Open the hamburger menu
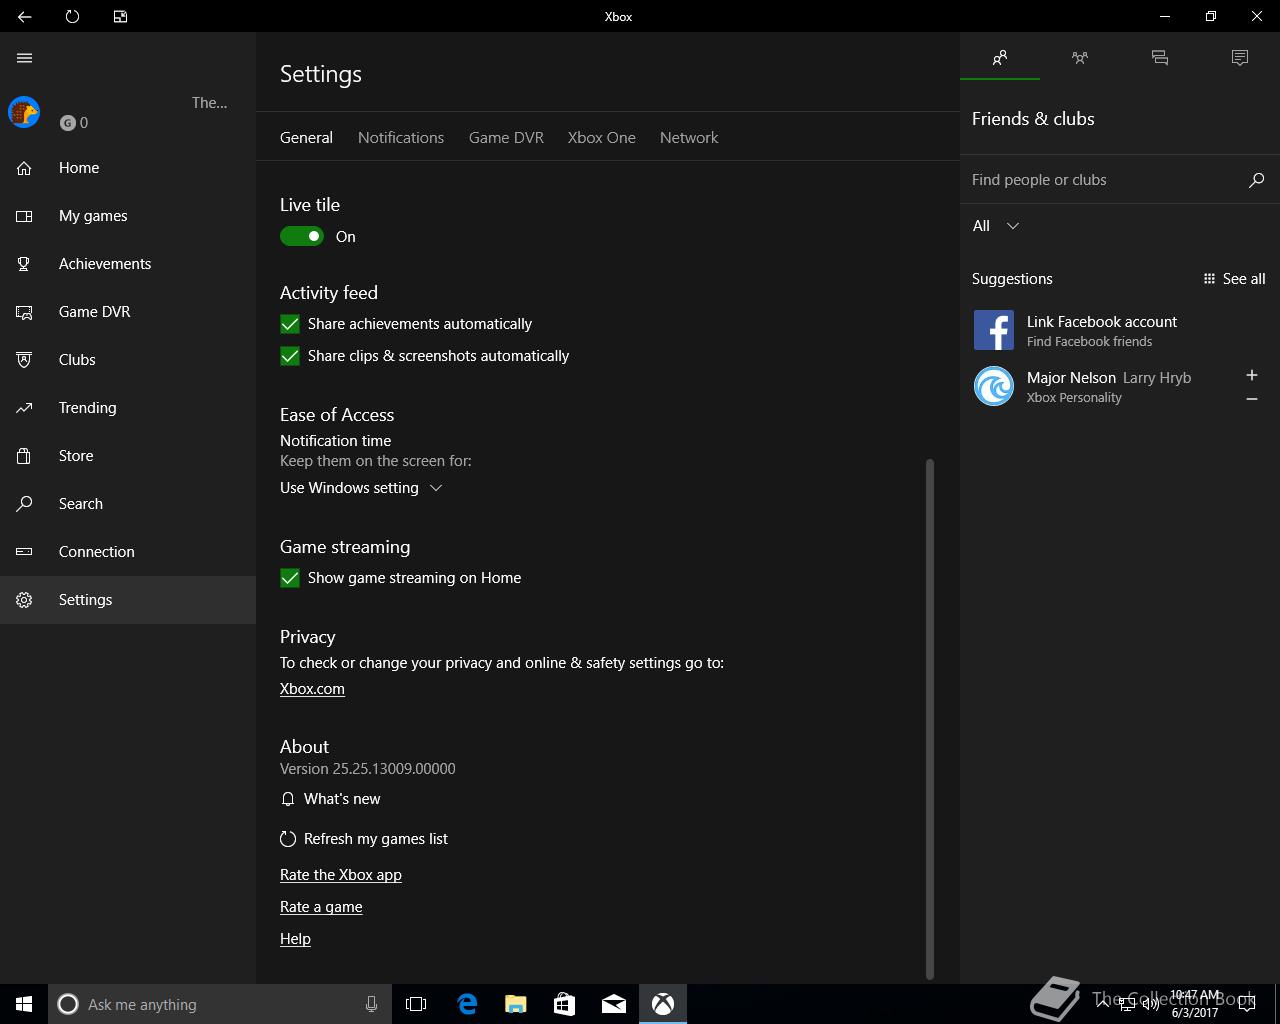 click(x=24, y=58)
